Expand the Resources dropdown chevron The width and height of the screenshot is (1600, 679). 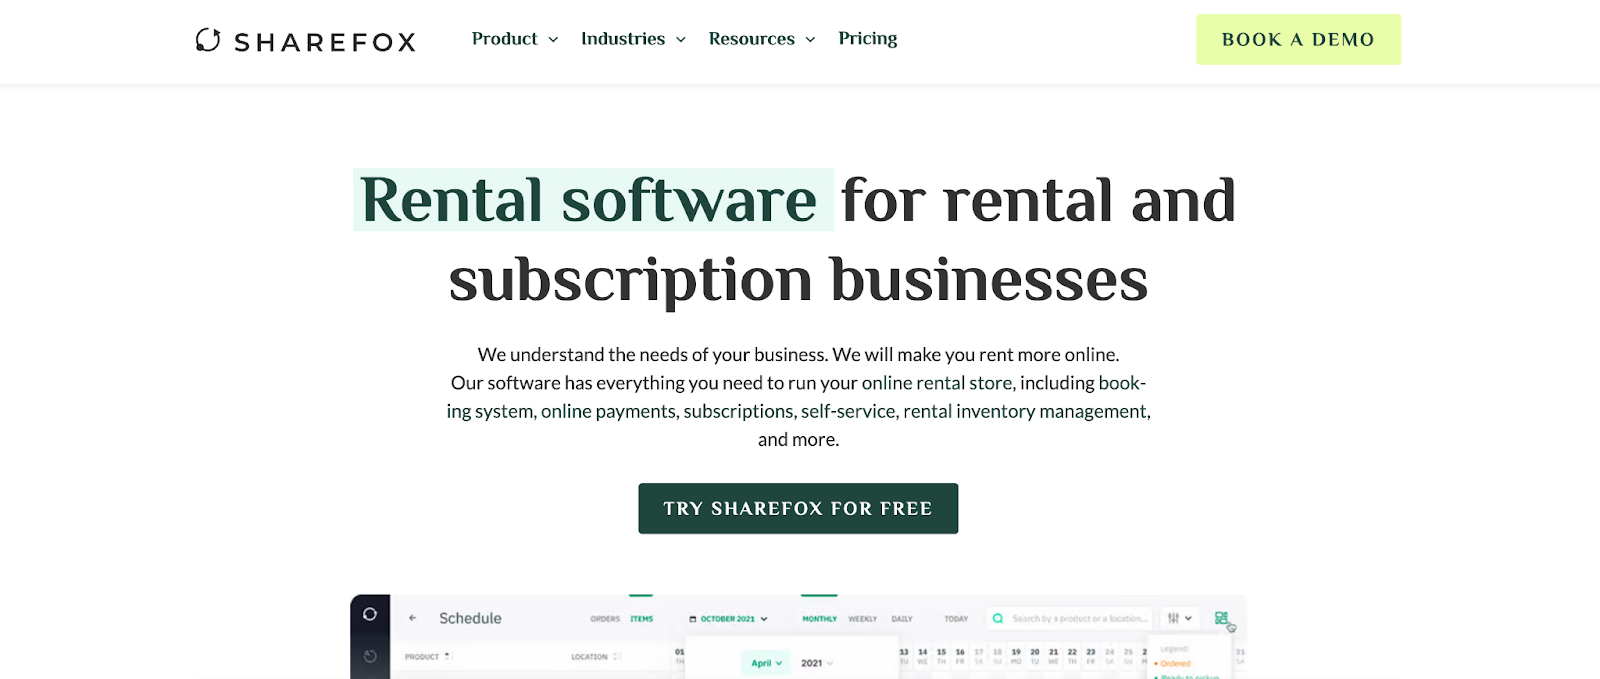(x=810, y=40)
